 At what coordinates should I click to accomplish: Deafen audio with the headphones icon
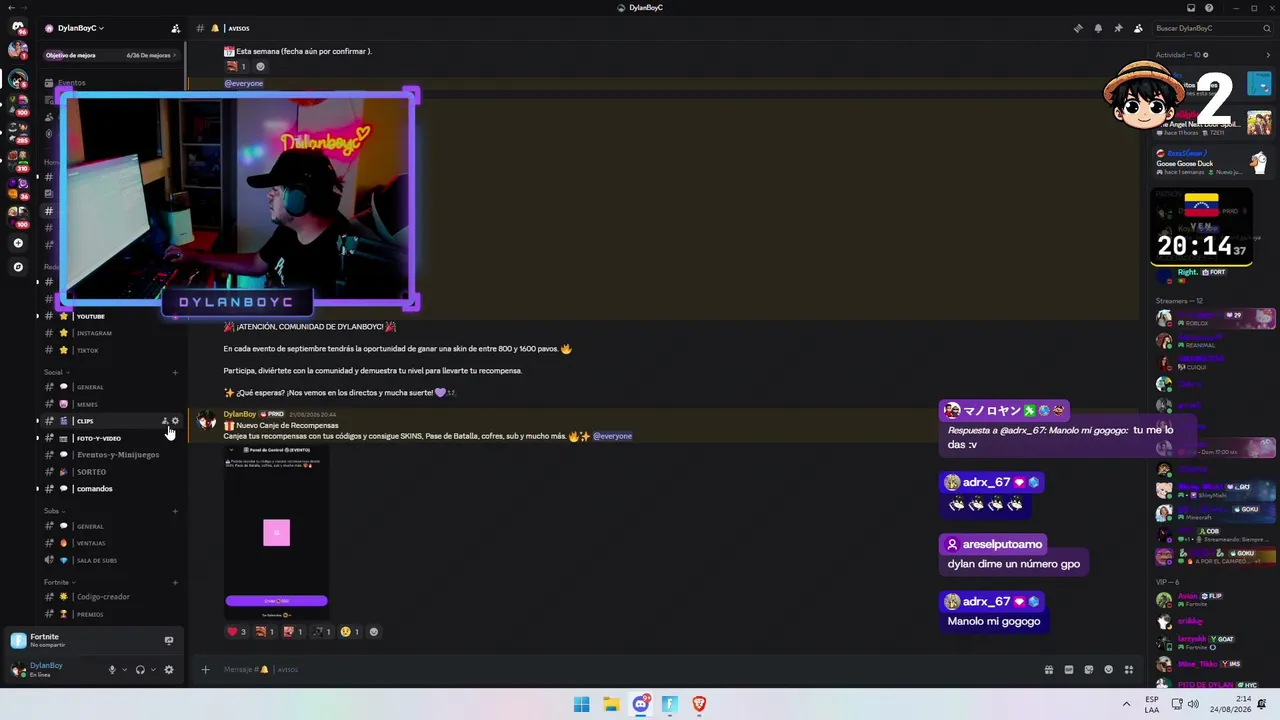(x=140, y=670)
